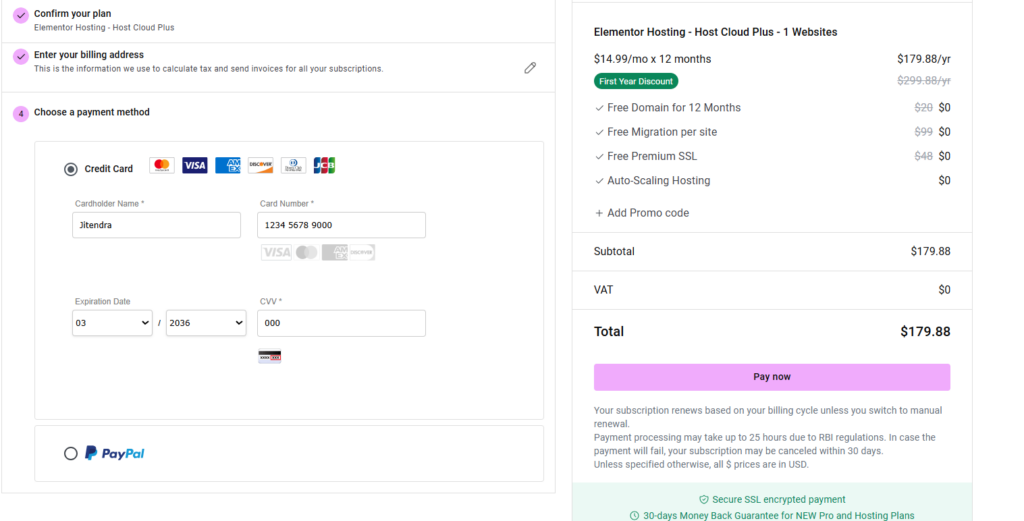Click the First Year Discount badge
Screen dimensions: 1024x521
tap(636, 81)
